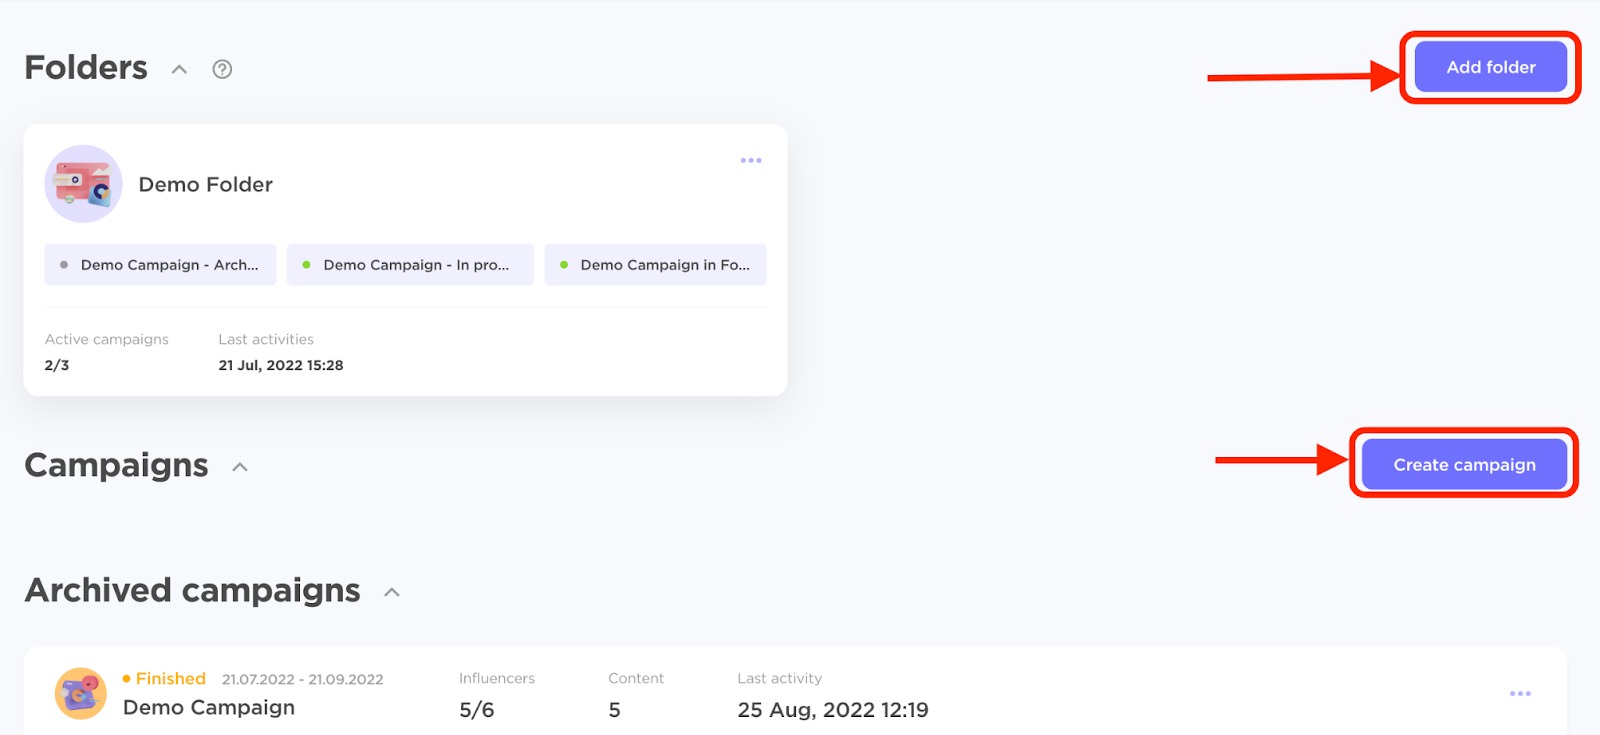Click the archived Demo Campaign avatar icon

coord(81,693)
